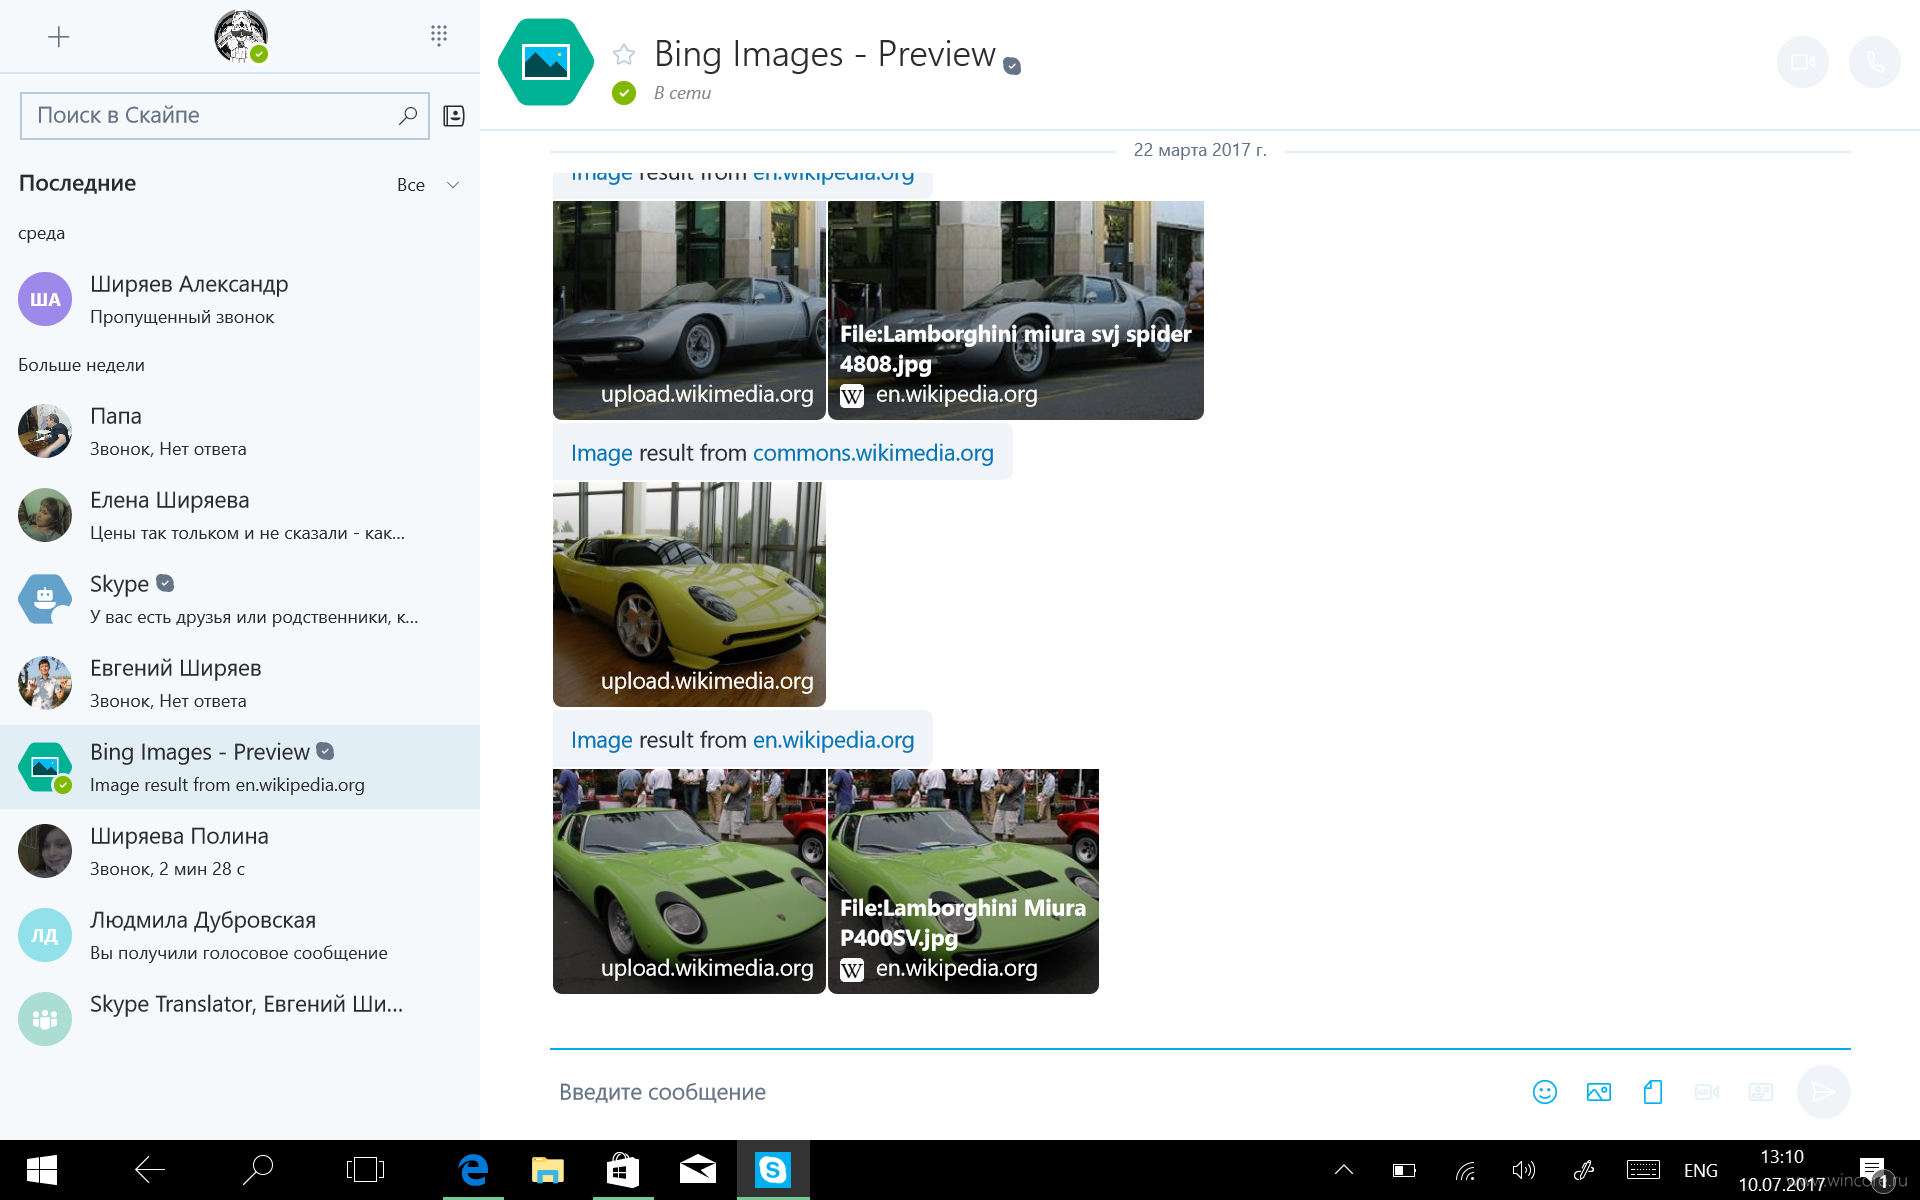
Task: Start an audio call with Bing Images
Action: pos(1875,62)
